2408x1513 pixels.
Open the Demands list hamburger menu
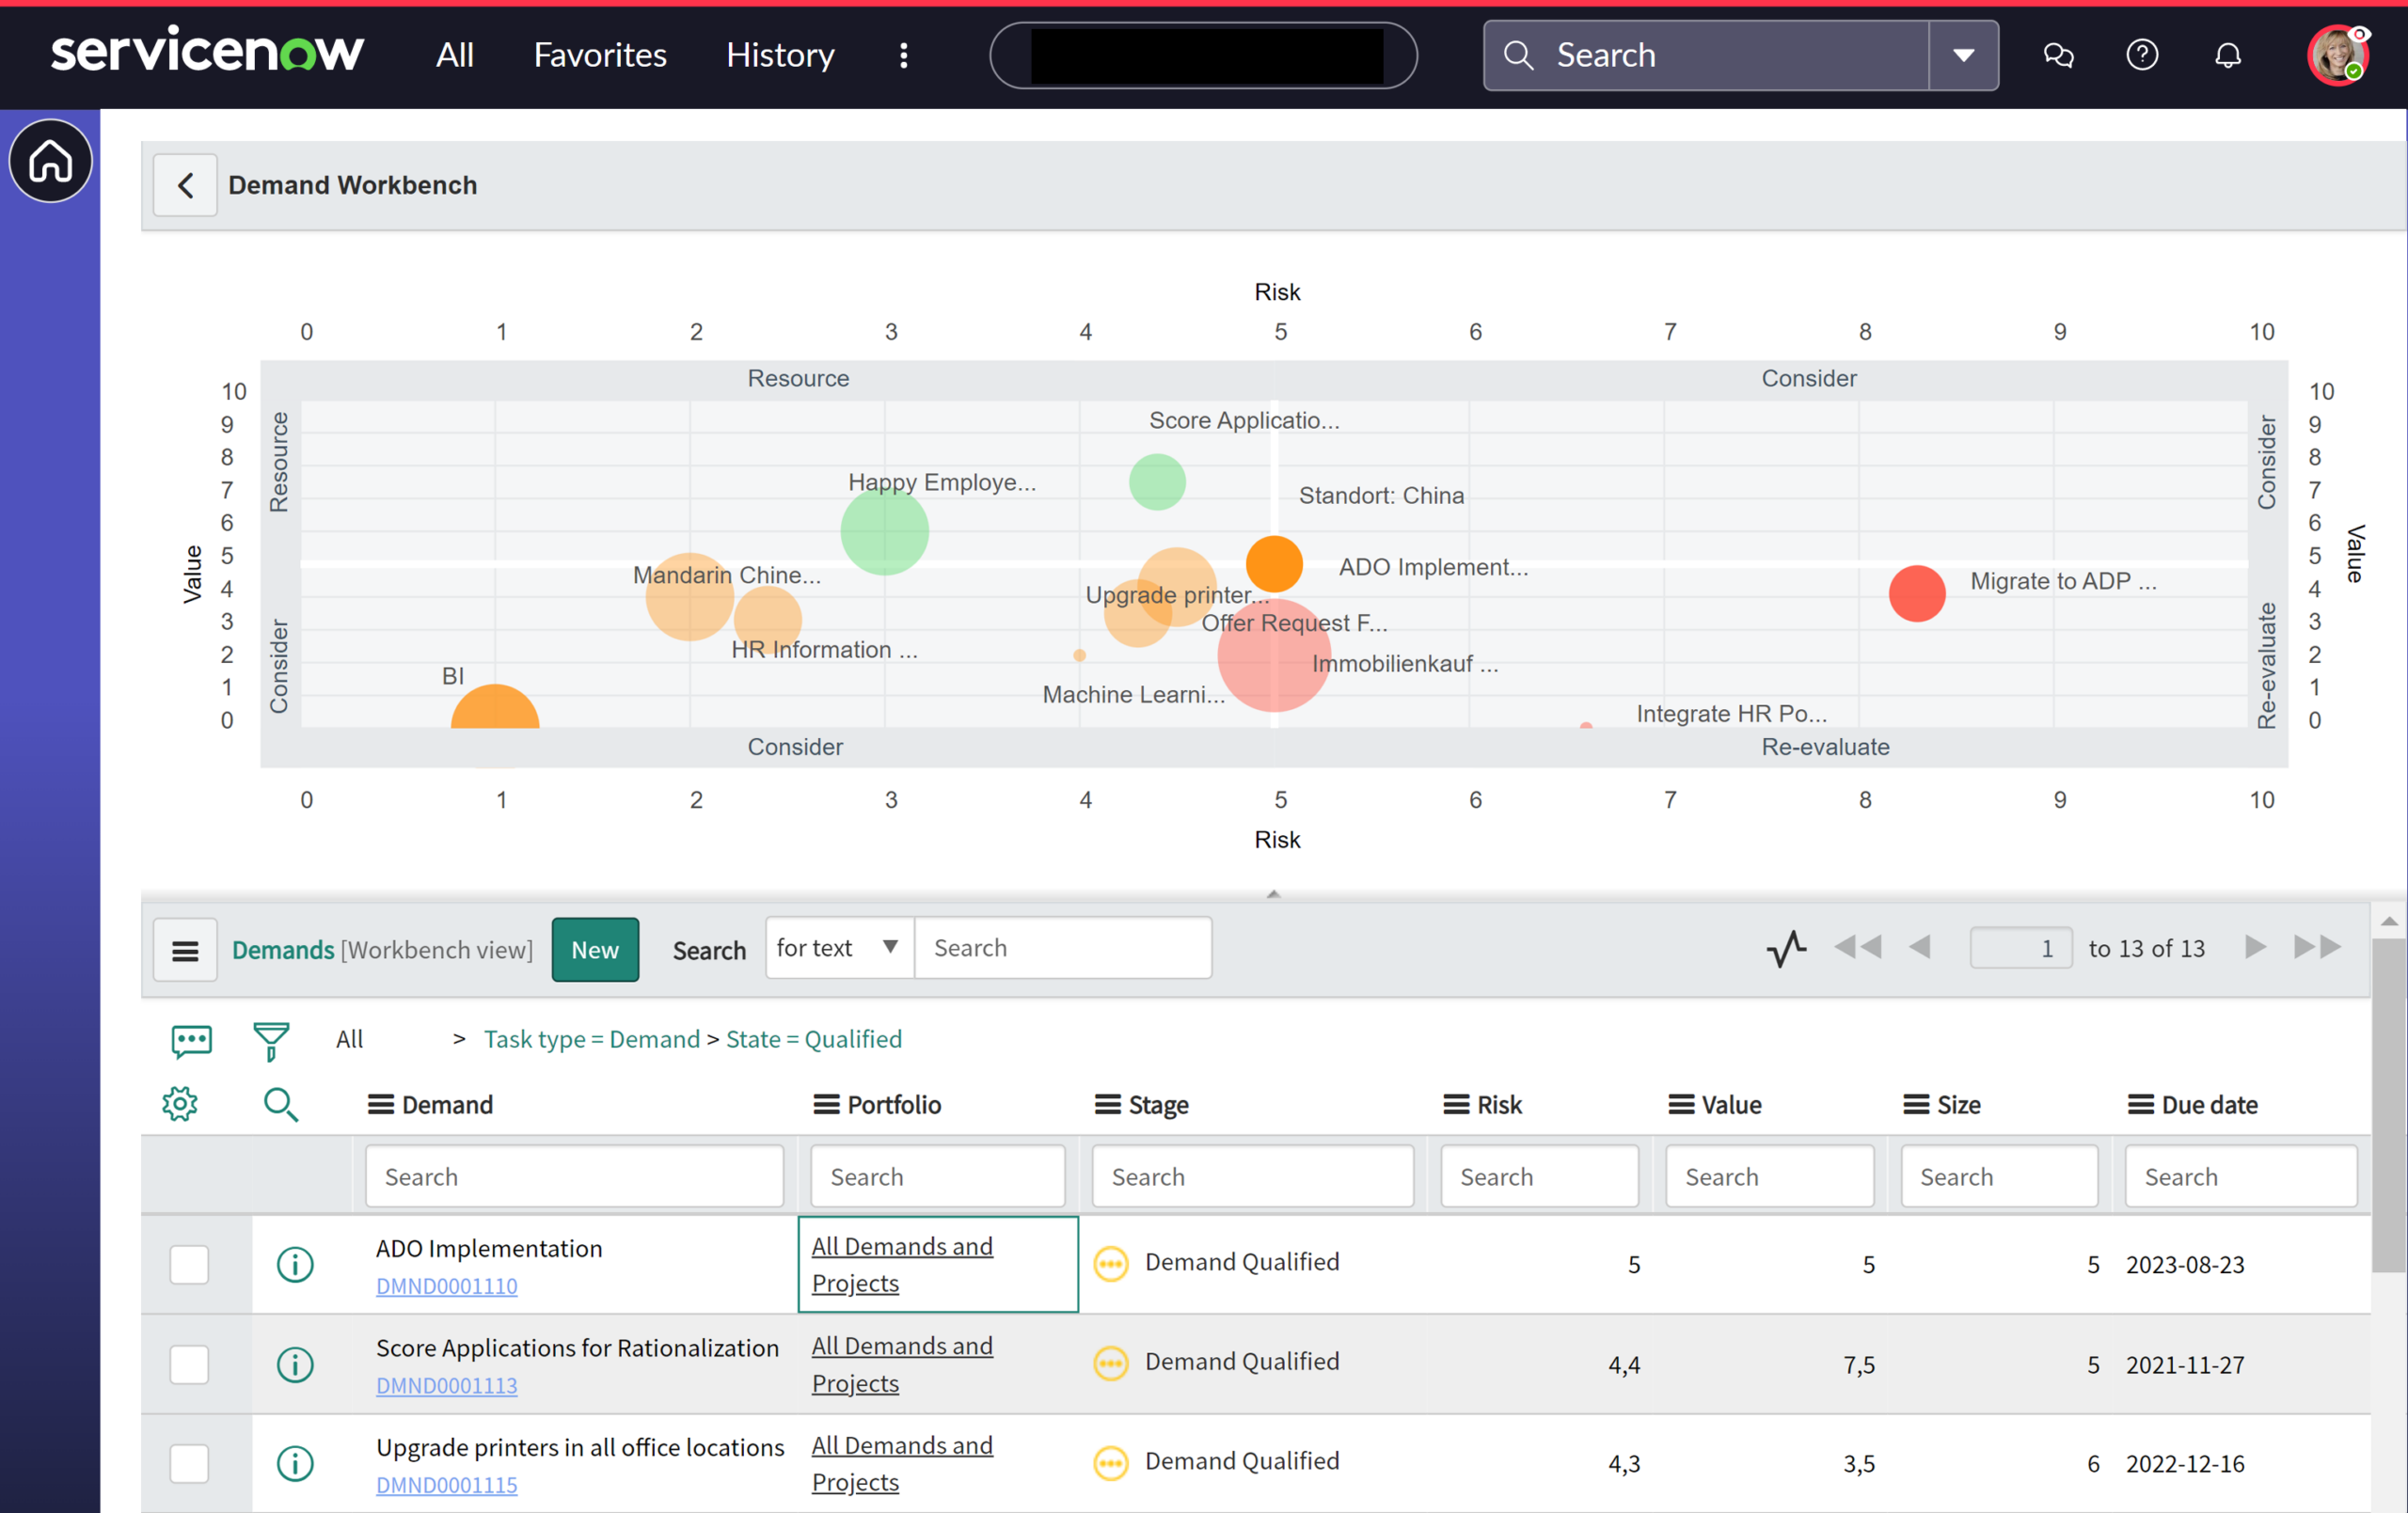(185, 950)
